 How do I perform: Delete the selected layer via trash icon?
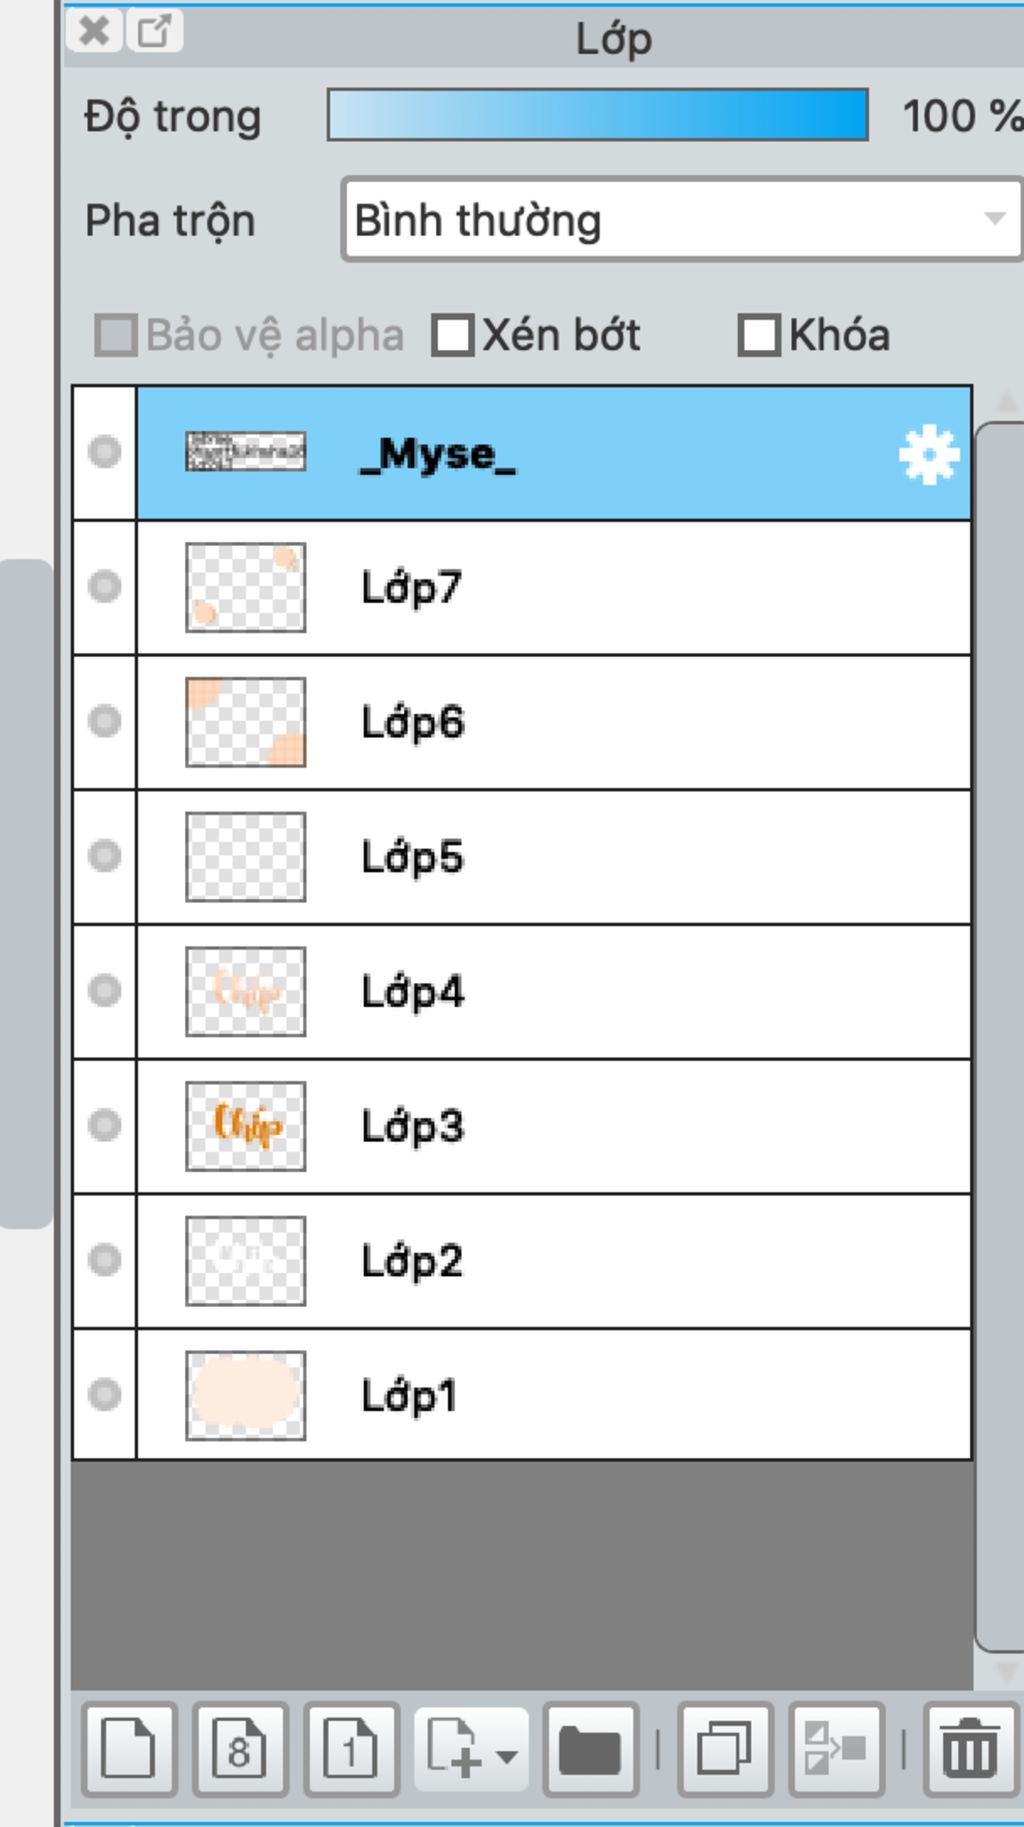tap(970, 1749)
